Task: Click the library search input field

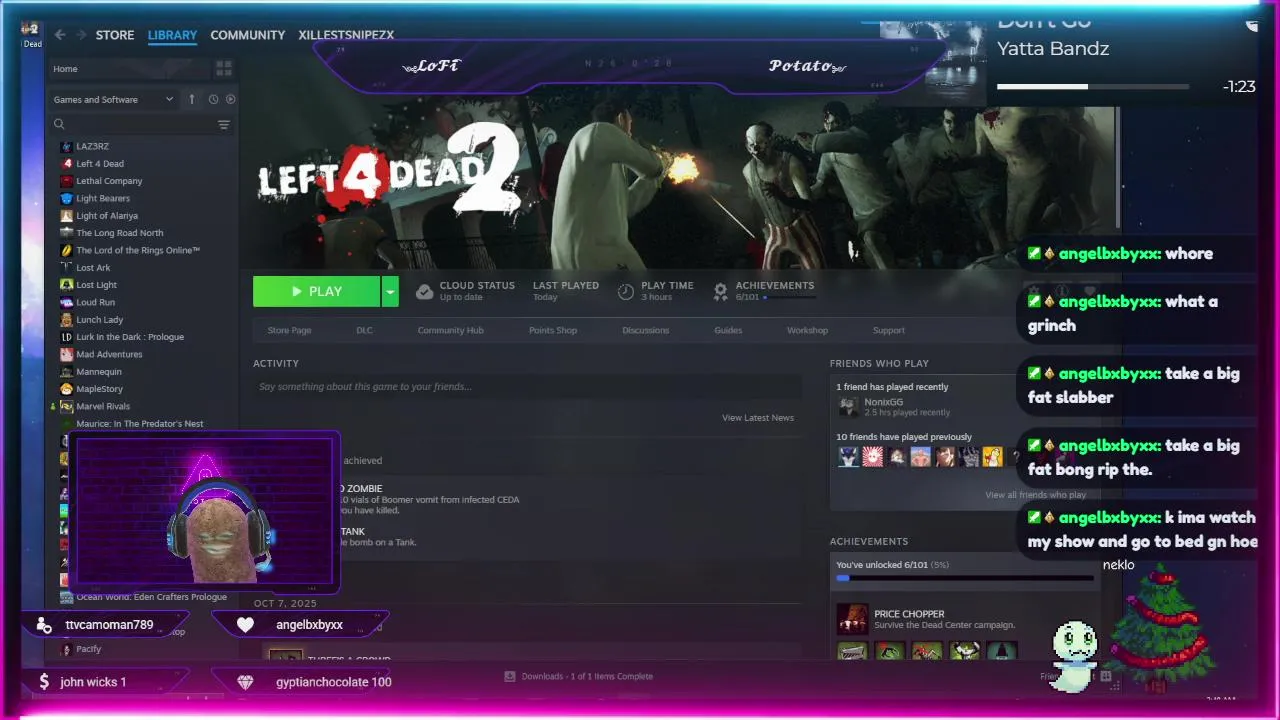Action: 140,124
